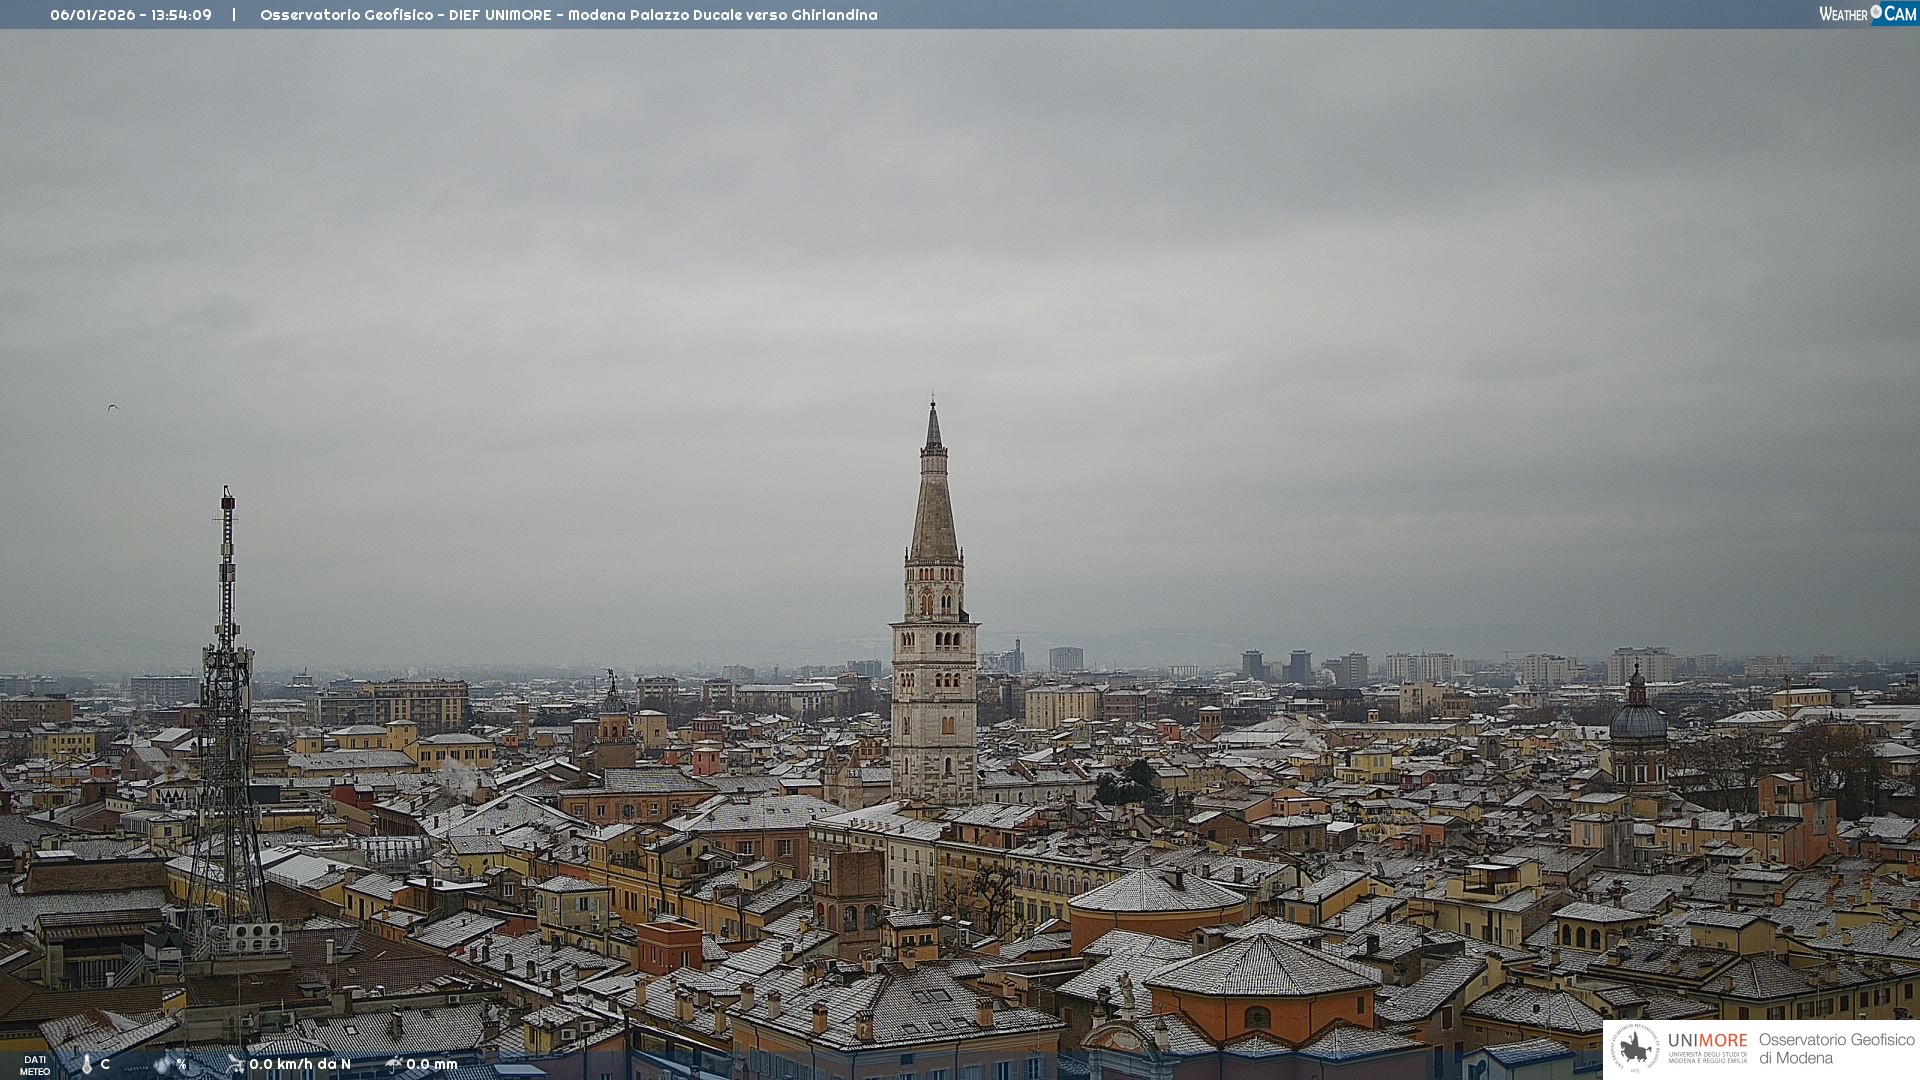Click the thermometer temperature icon
Screen dimensions: 1920x1080
pyautogui.click(x=87, y=1064)
